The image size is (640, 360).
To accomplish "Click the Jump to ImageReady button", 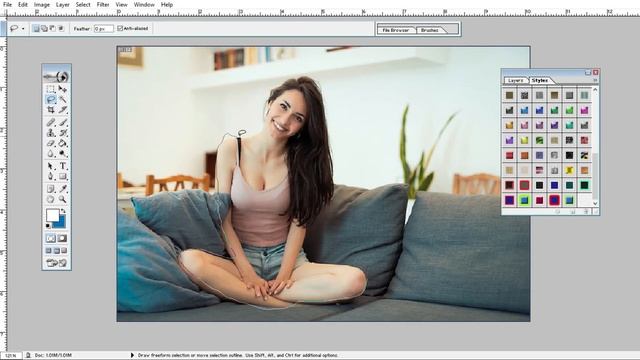I will 56,263.
